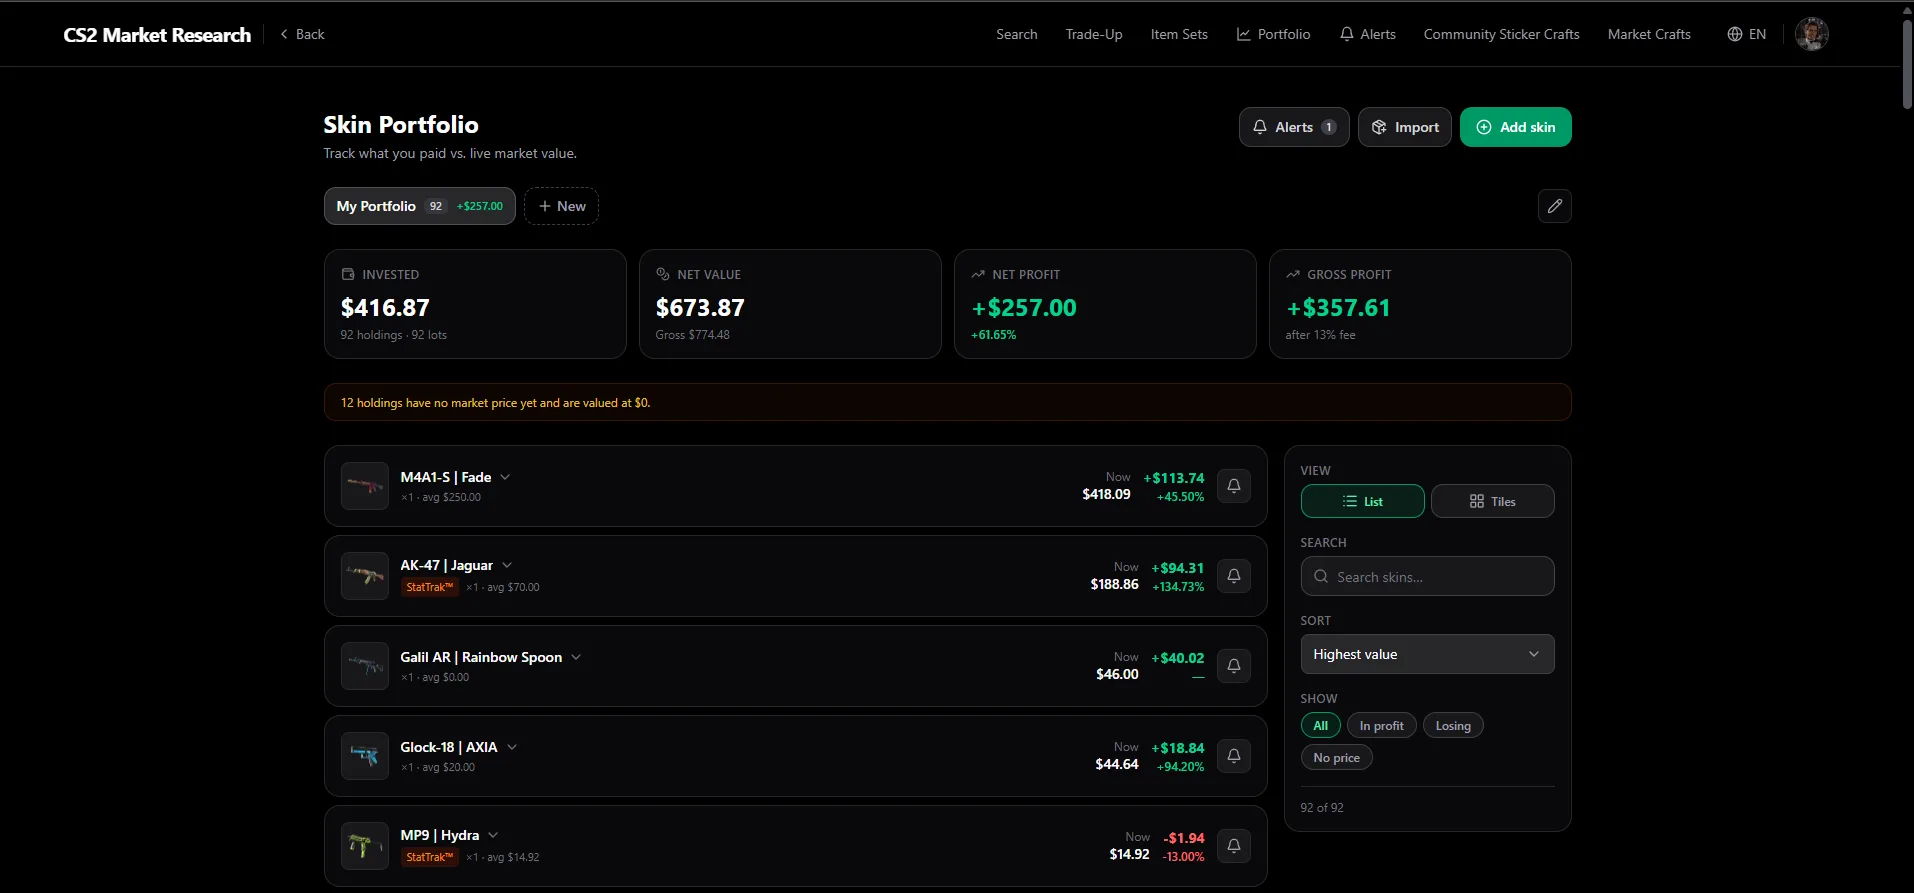Image resolution: width=1914 pixels, height=893 pixels.
Task: Open Trade-Up navigation item
Action: pyautogui.click(x=1094, y=34)
